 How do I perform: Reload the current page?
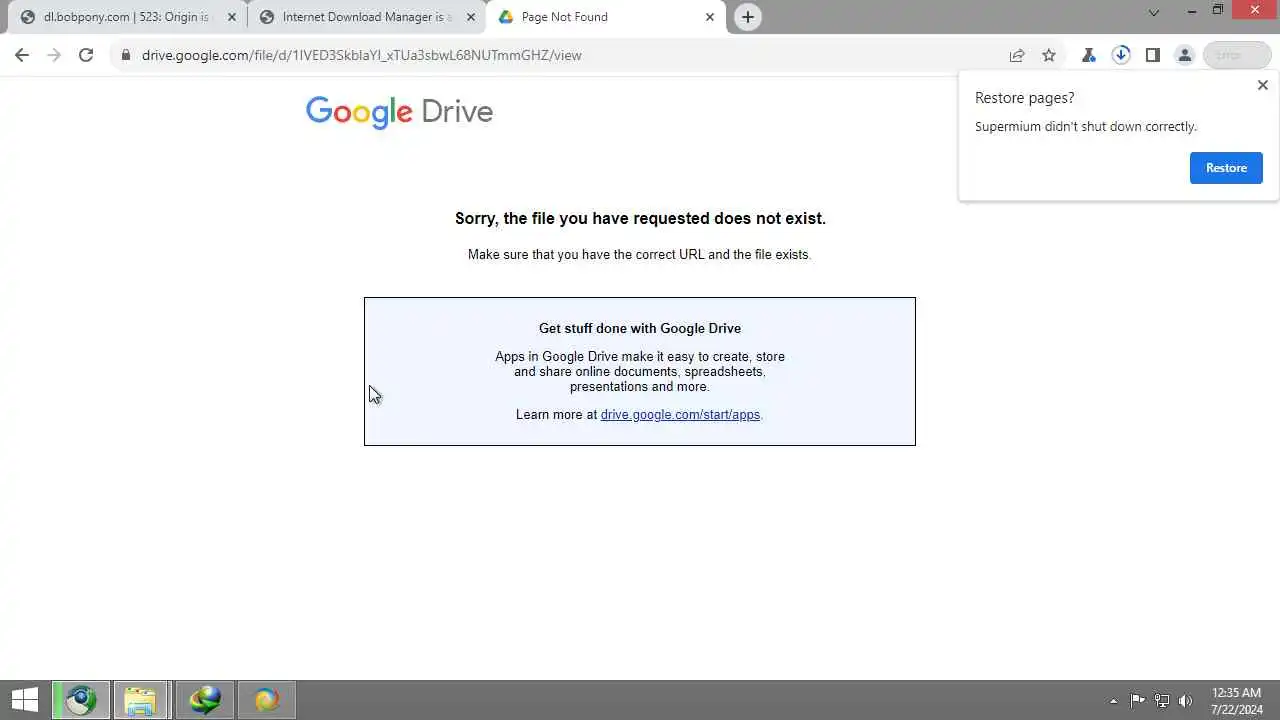(x=86, y=55)
